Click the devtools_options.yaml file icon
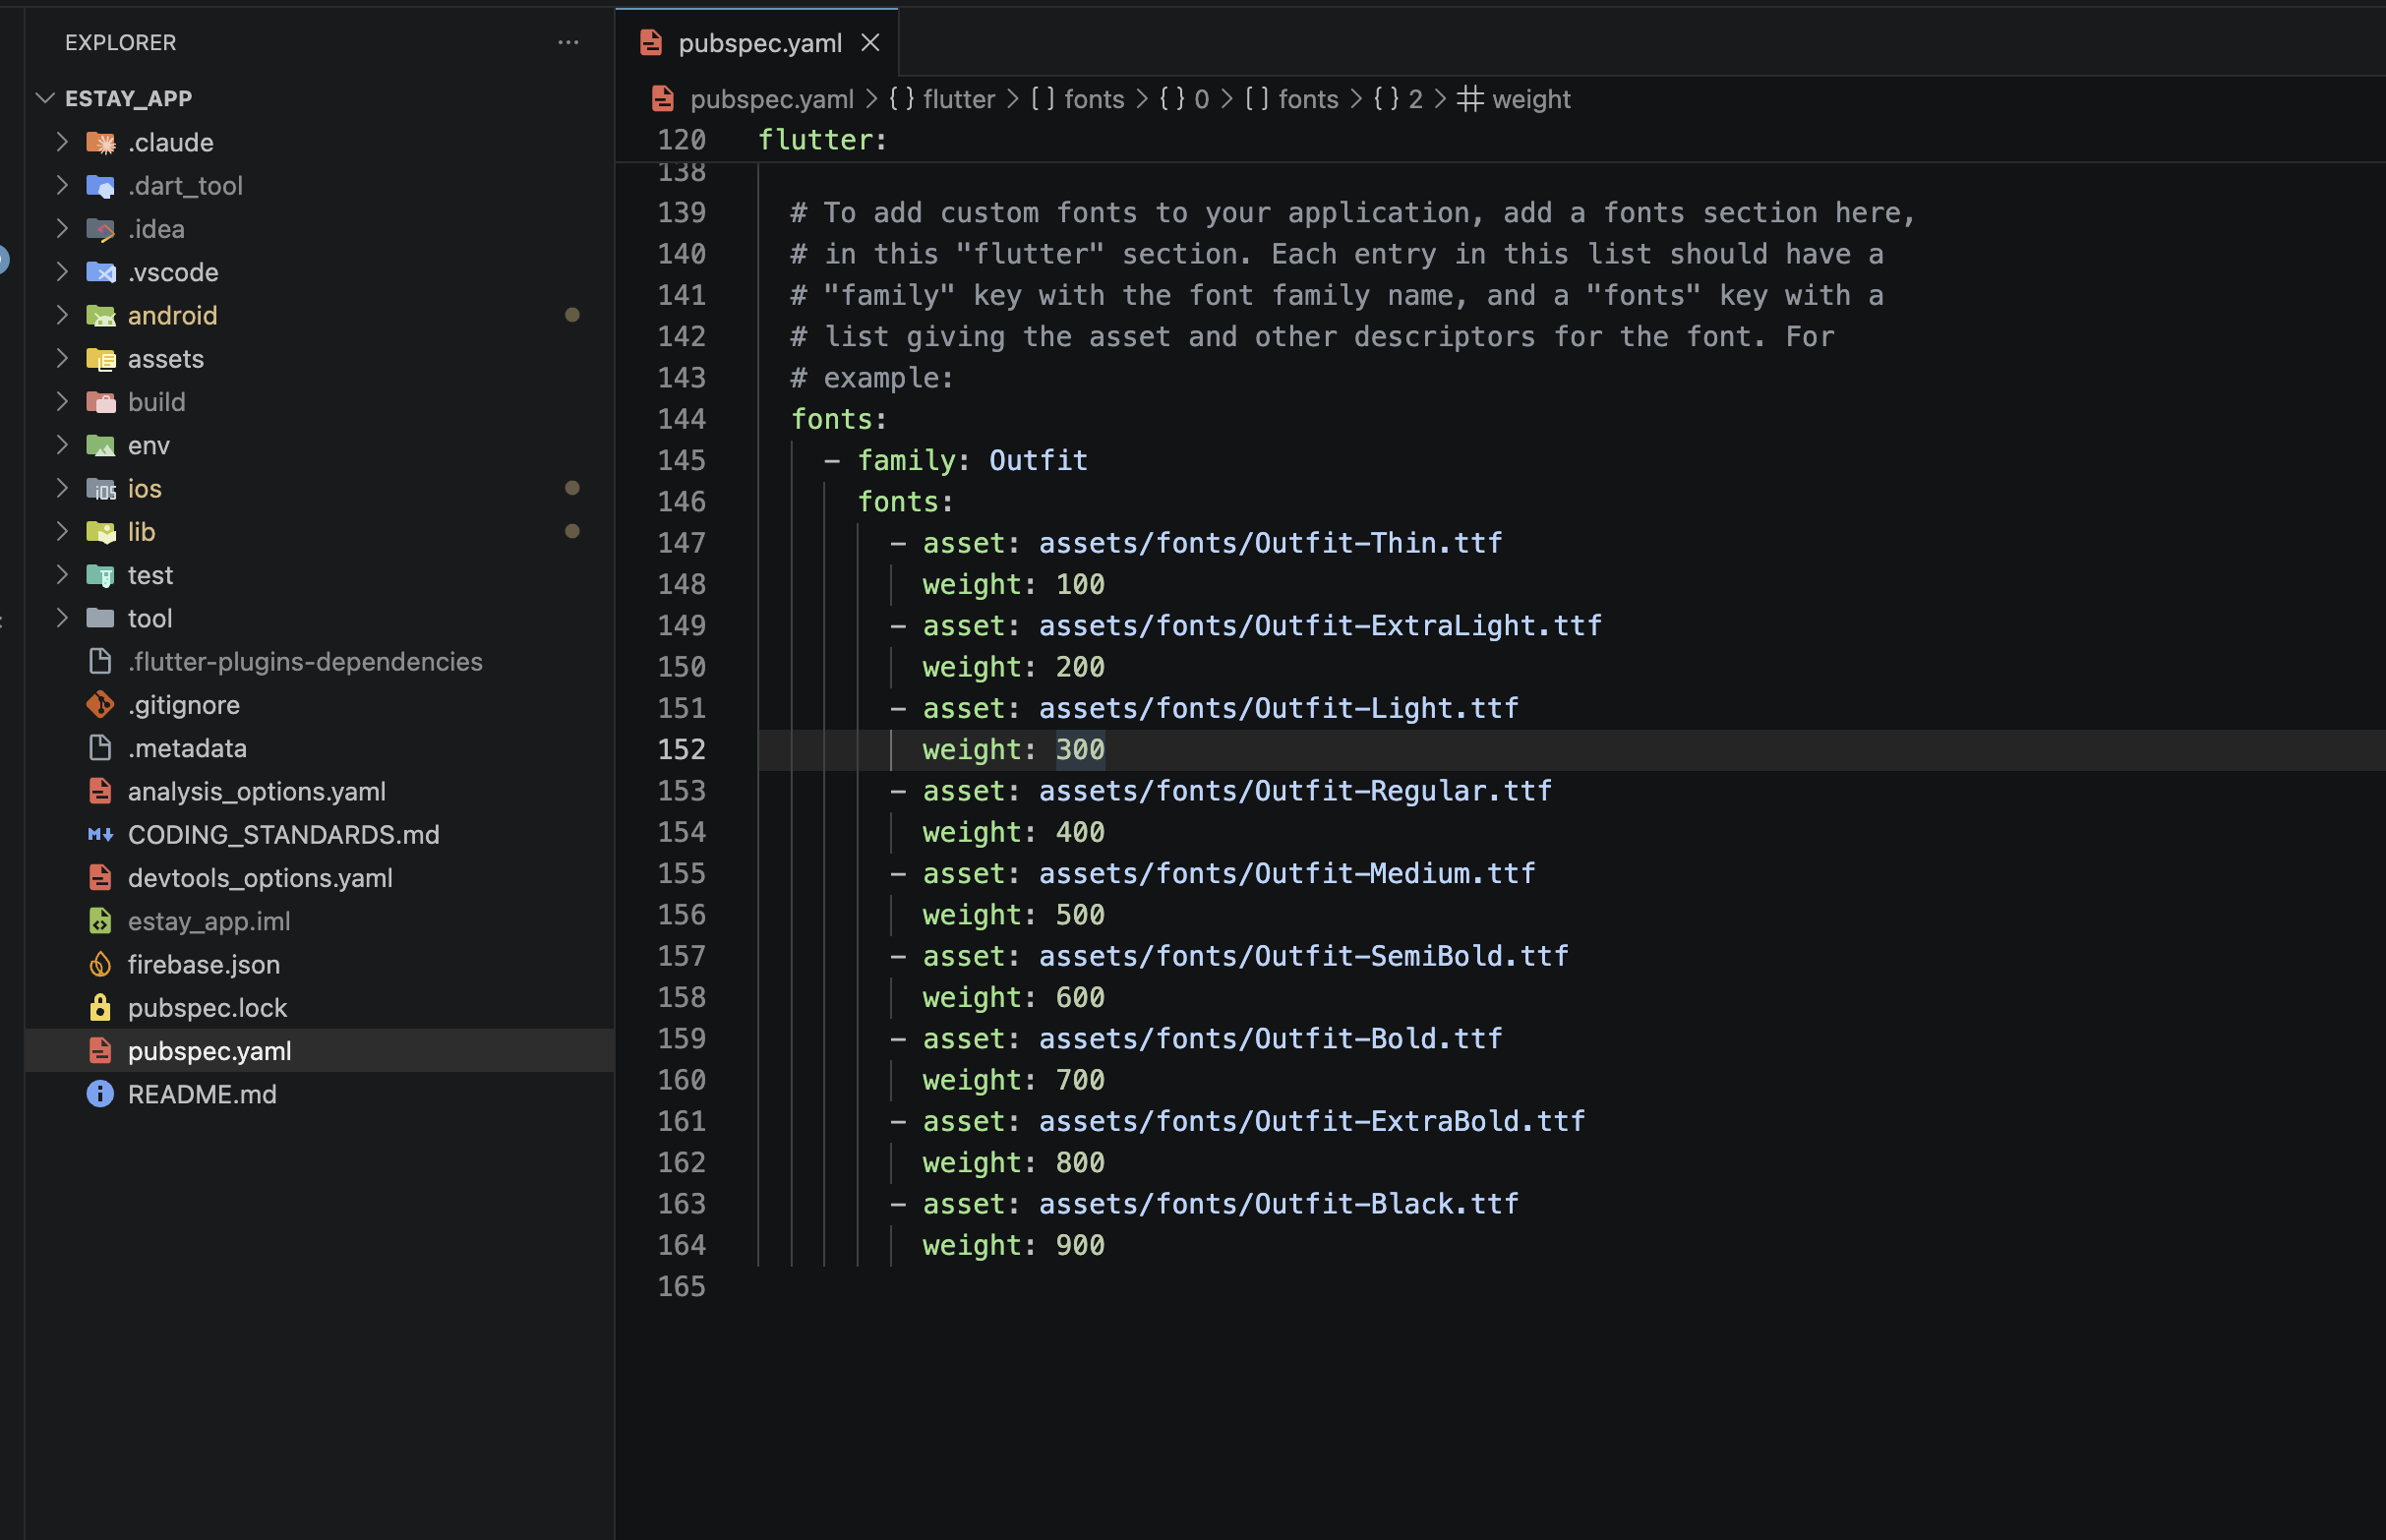 100,878
